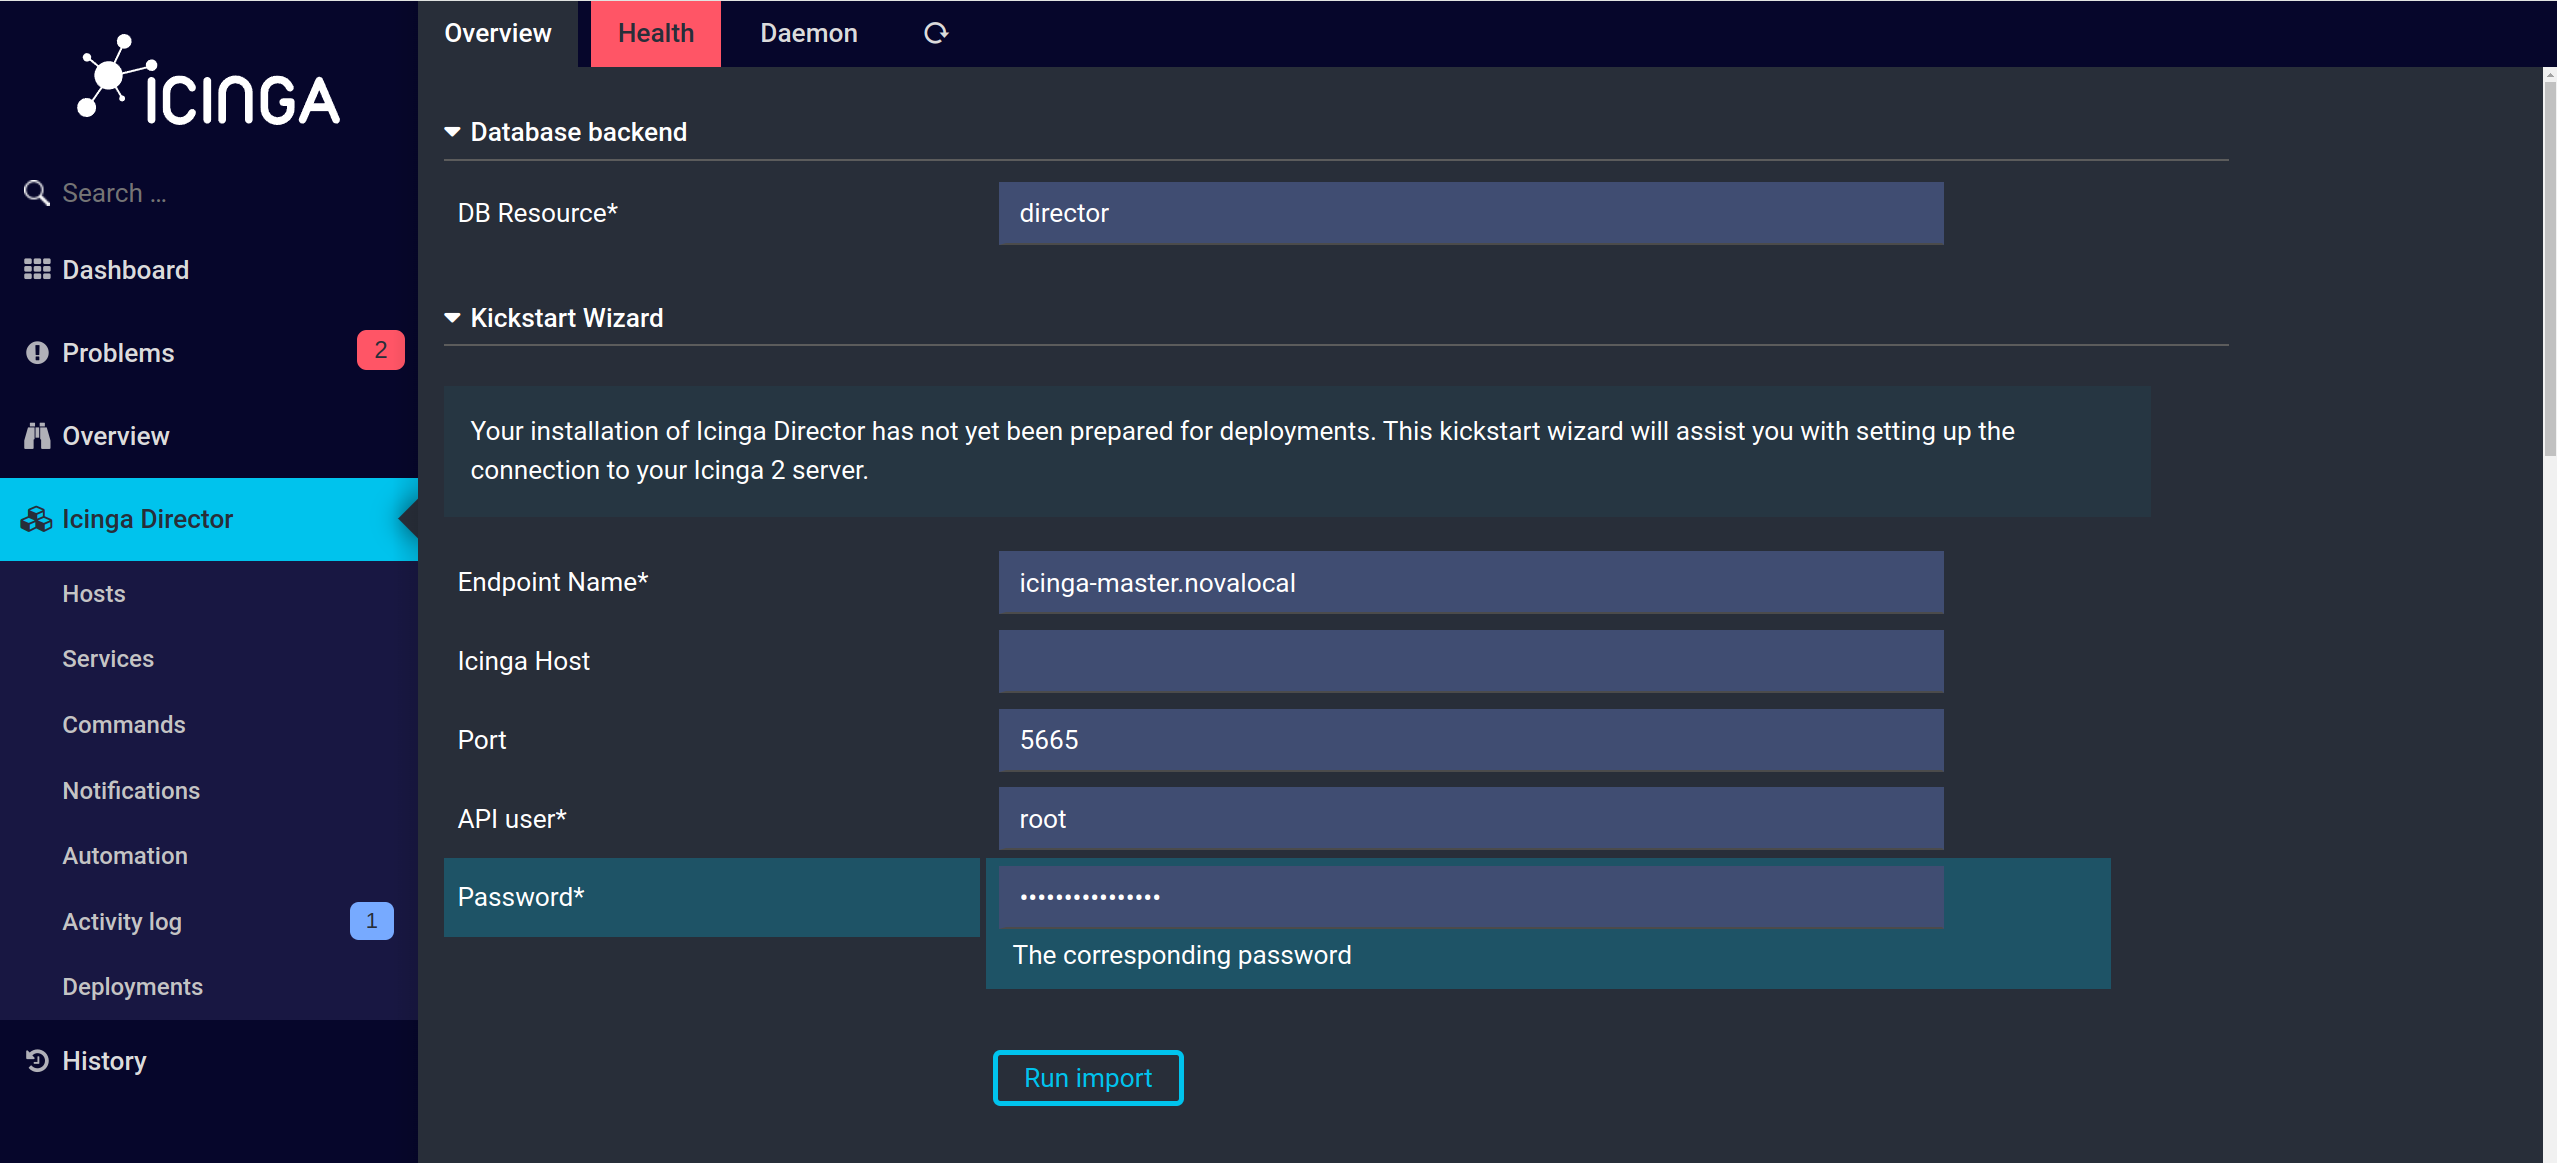Select Icinga Director menu entry
The height and width of the screenshot is (1163, 2557).
click(x=209, y=519)
